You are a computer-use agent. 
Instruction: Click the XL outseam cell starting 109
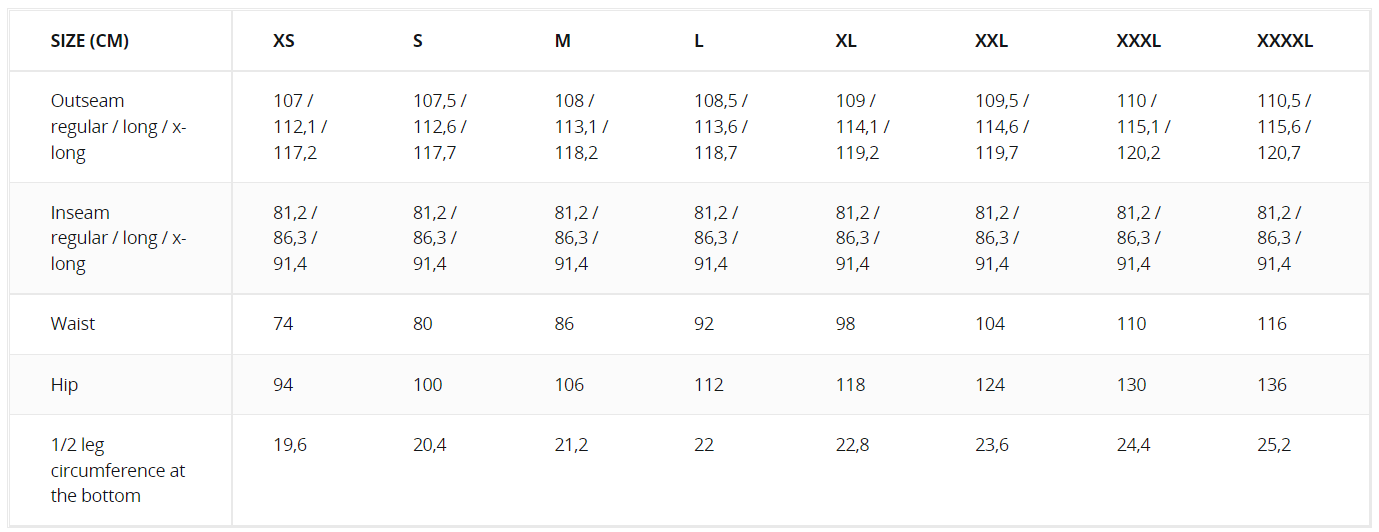pyautogui.click(x=862, y=127)
